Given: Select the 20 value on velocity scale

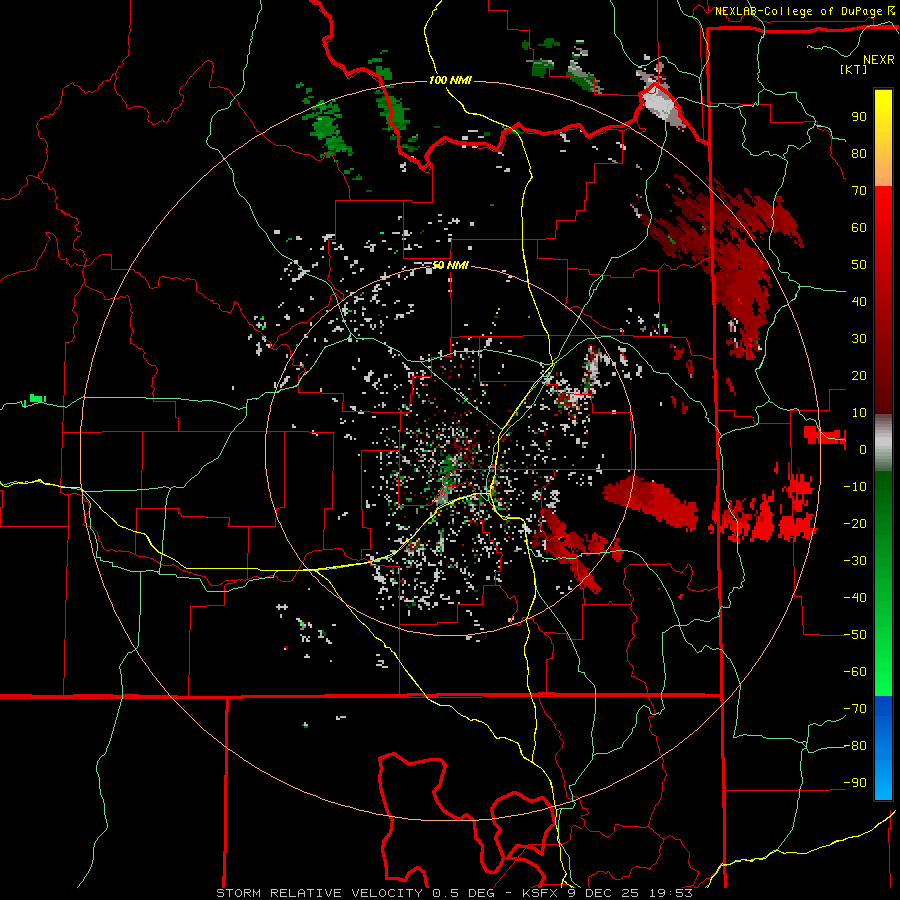Looking at the screenshot, I should (859, 376).
